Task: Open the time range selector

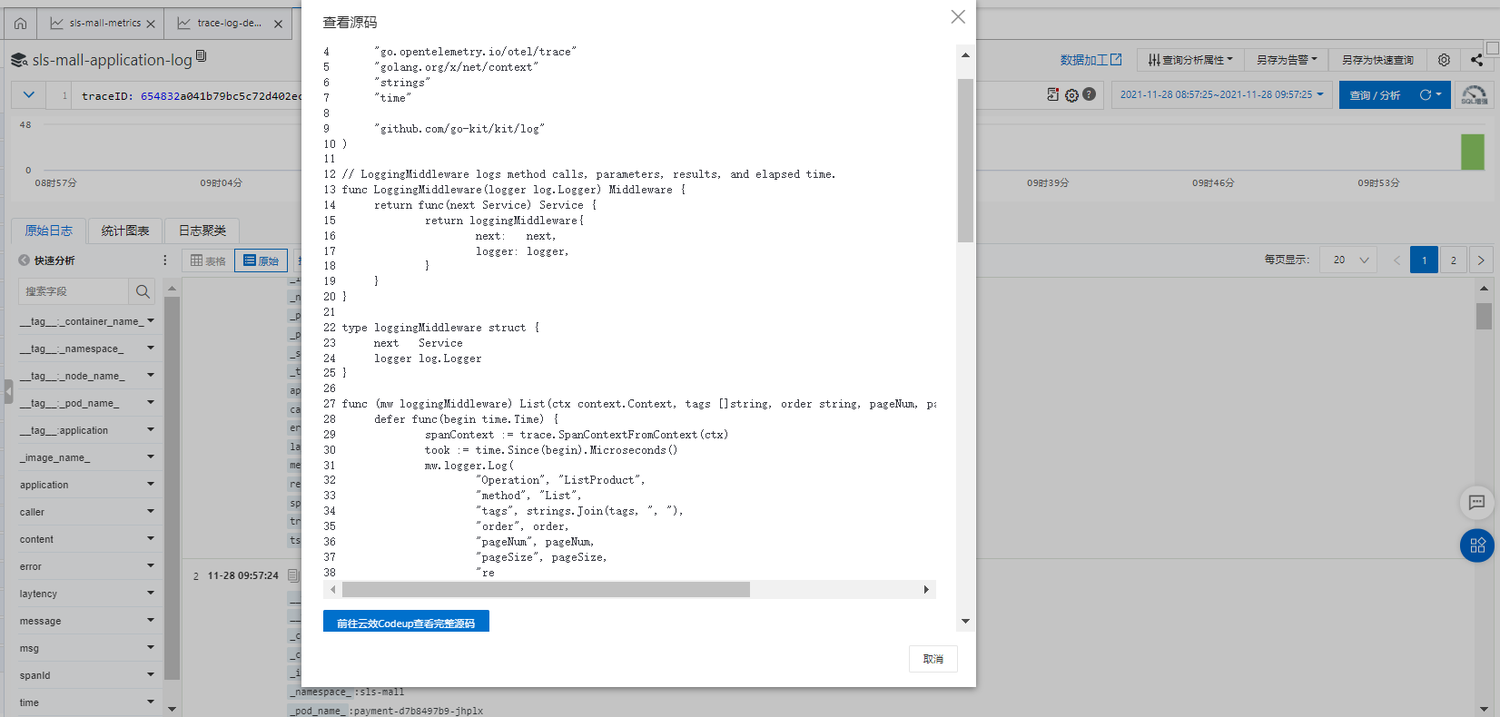Action: [x=1222, y=95]
